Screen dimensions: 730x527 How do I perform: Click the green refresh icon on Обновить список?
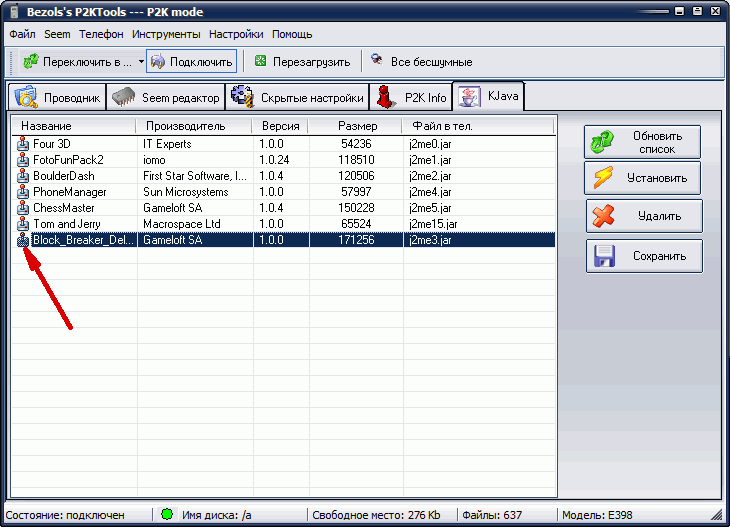point(602,142)
